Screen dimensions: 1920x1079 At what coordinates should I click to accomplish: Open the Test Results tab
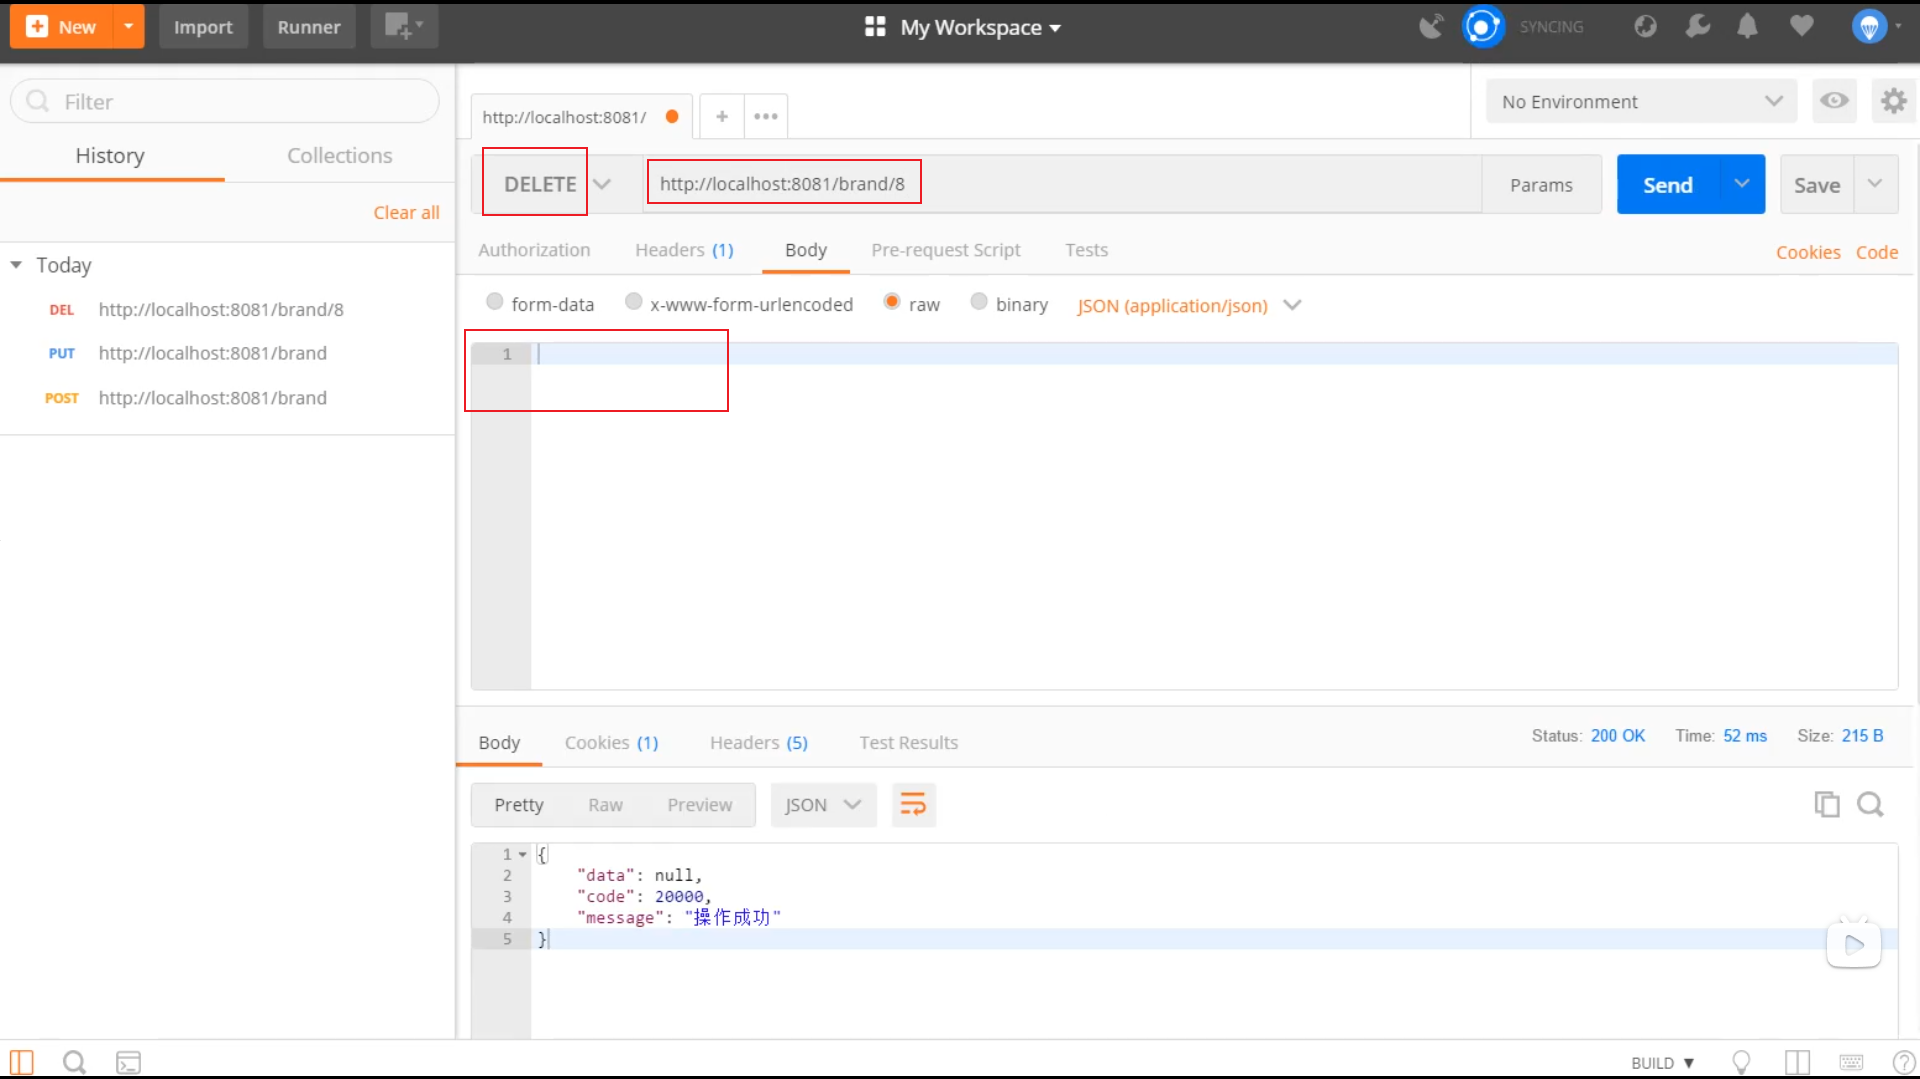tap(908, 742)
